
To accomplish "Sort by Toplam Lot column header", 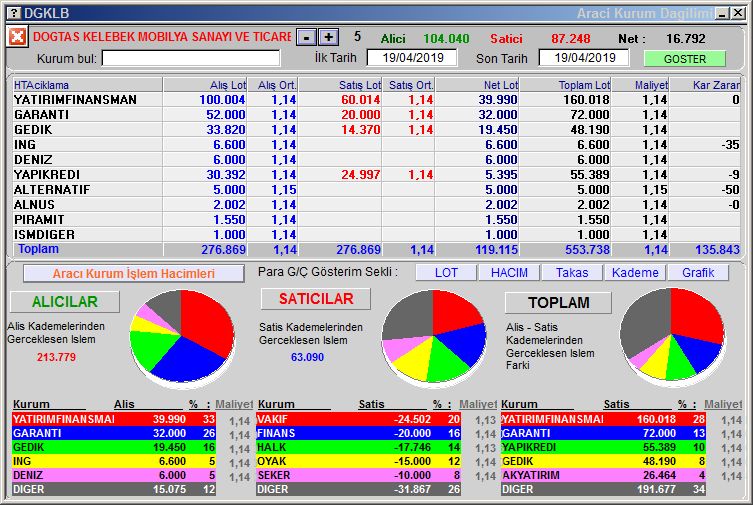I will pos(566,85).
